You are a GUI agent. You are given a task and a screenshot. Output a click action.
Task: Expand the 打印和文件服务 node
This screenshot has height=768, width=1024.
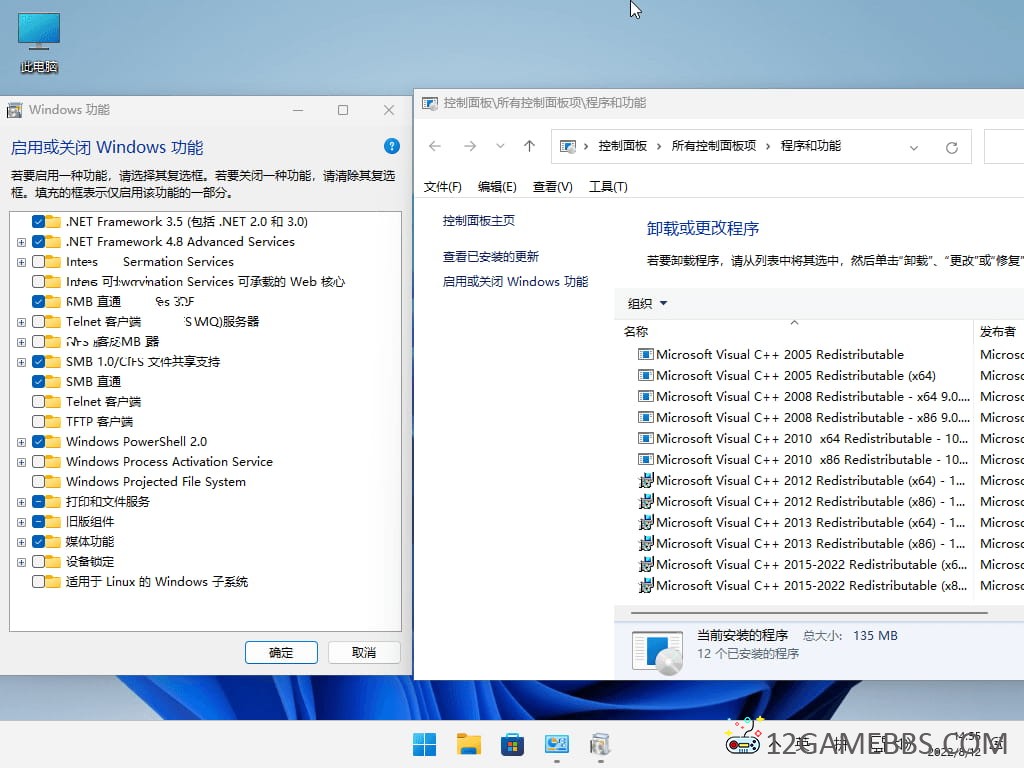click(22, 502)
